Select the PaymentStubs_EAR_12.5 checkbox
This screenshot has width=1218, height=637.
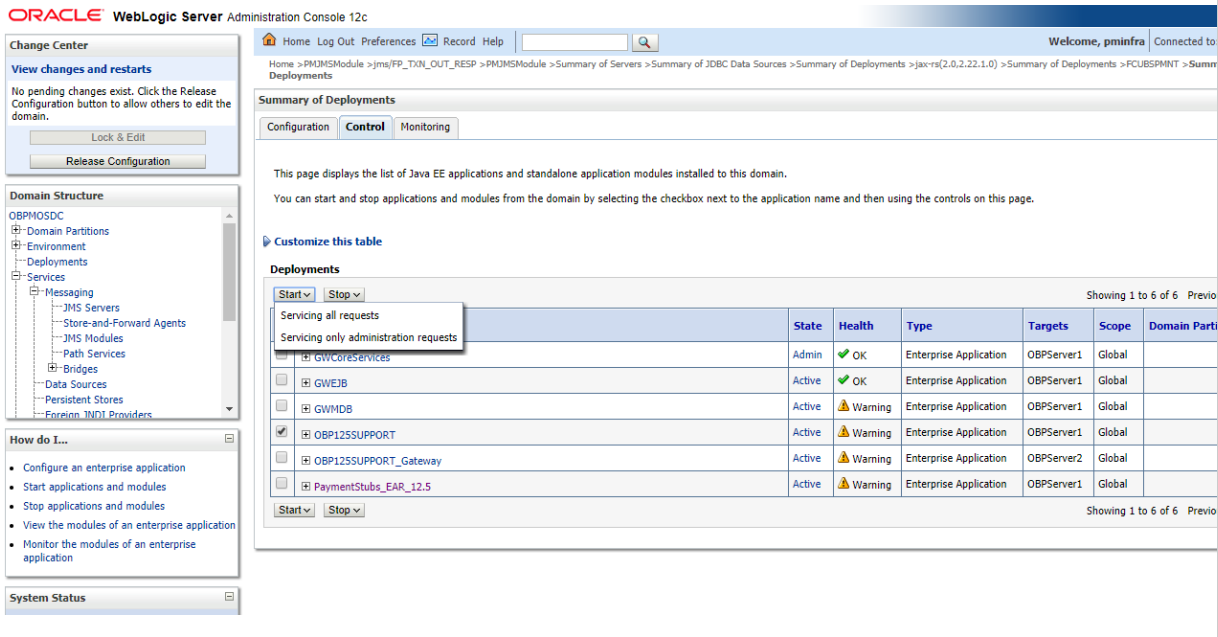[x=281, y=483]
